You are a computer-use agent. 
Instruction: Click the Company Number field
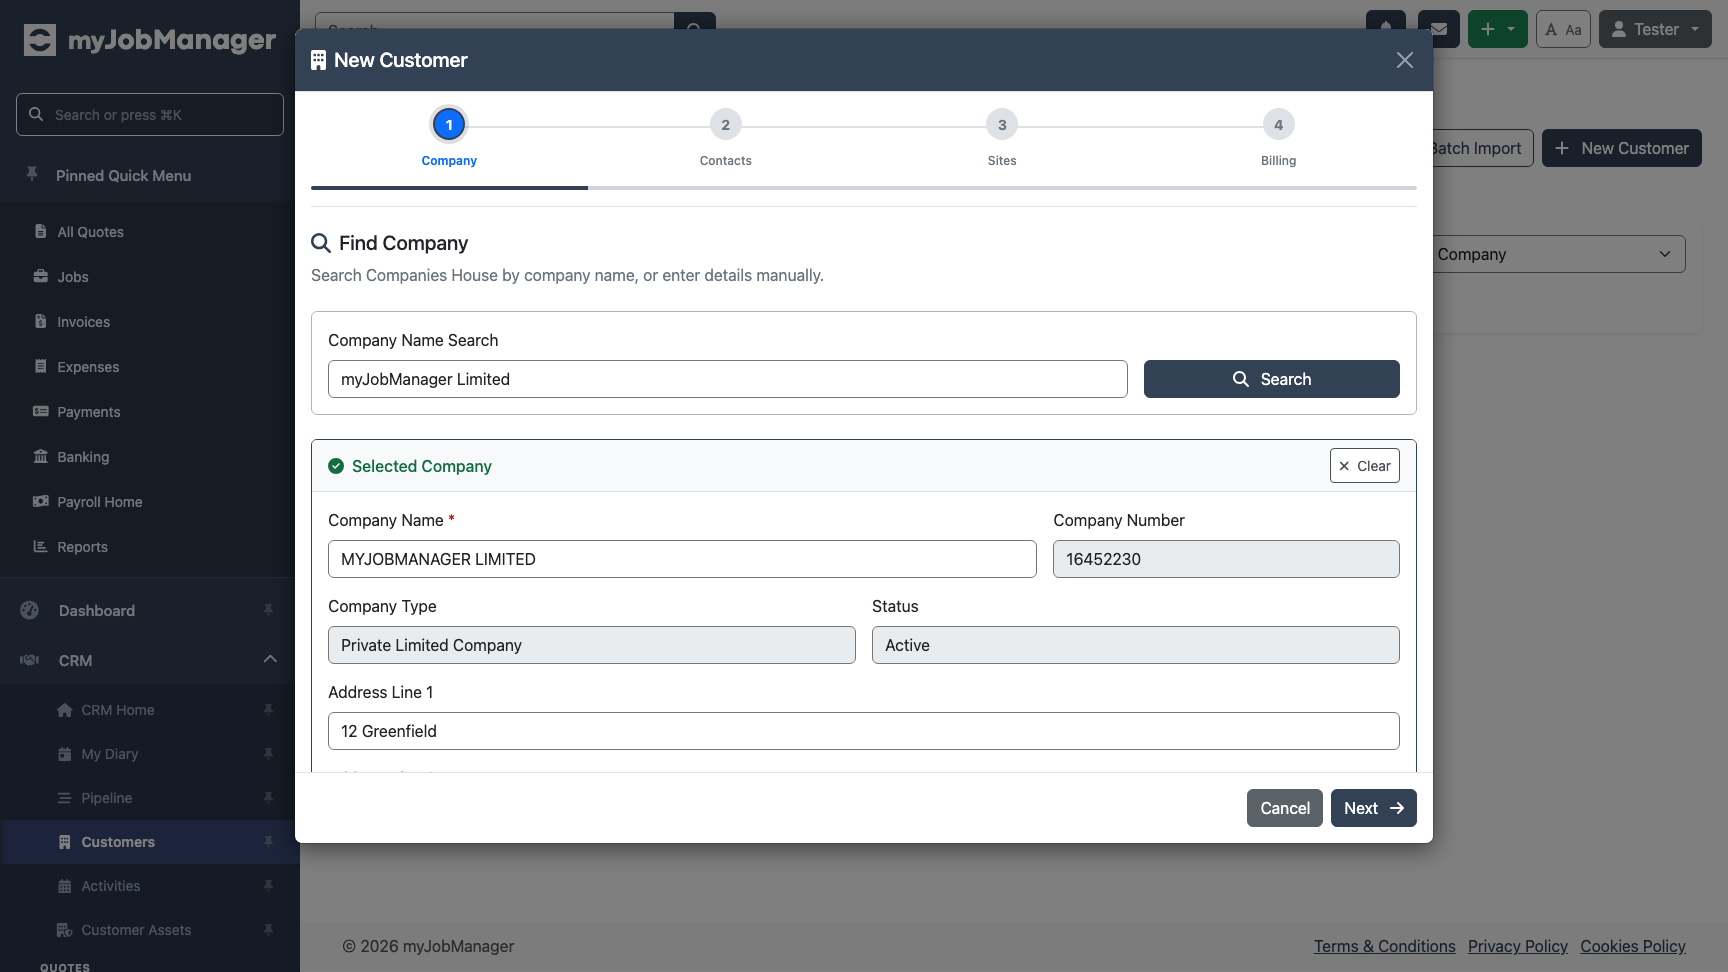click(x=1226, y=559)
